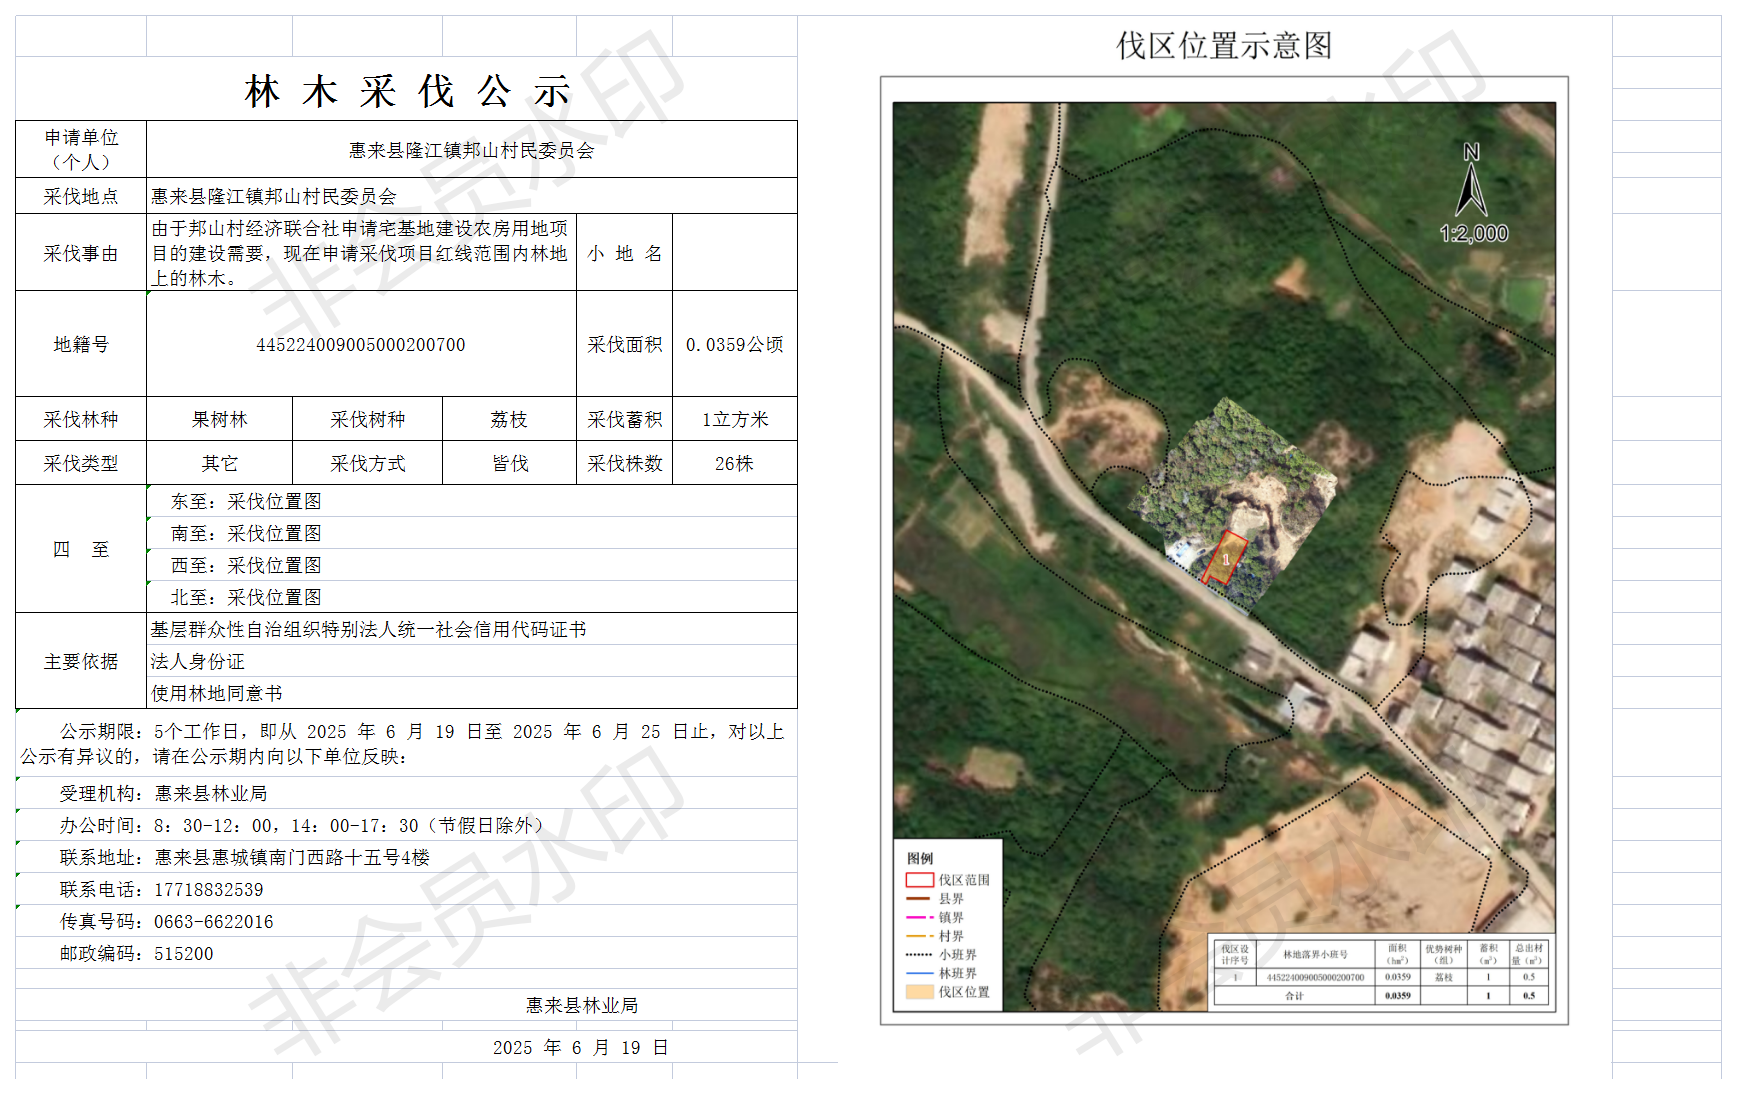Screen dimensions: 1737x1094
Task: Click the 采伐面积 label cell
Action: coord(624,344)
